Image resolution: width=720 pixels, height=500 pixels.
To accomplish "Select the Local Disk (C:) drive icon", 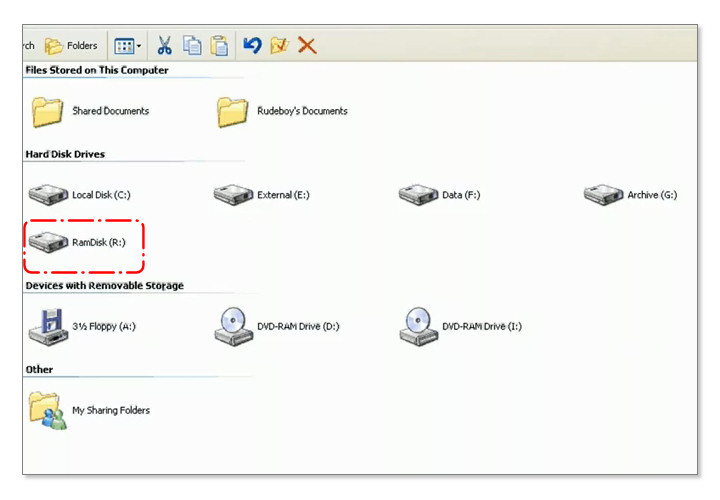I will pyautogui.click(x=48, y=195).
